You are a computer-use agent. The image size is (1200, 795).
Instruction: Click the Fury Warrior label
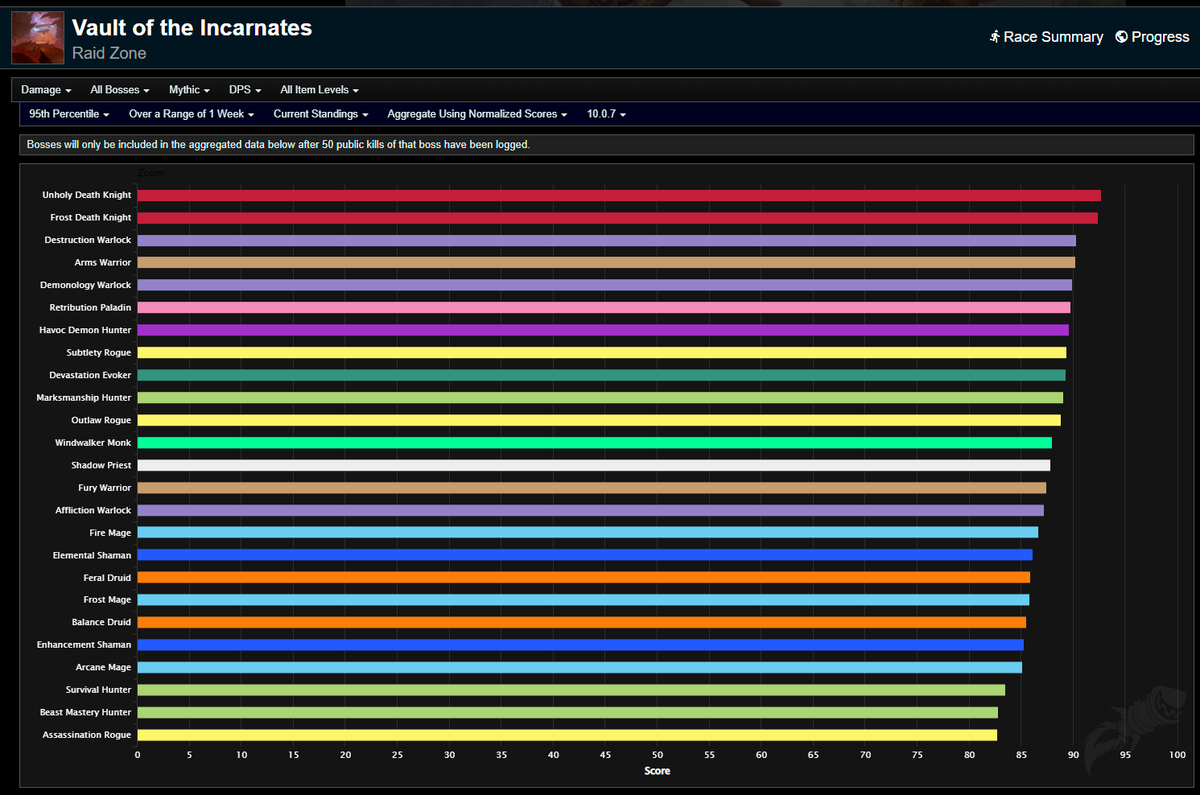105,488
